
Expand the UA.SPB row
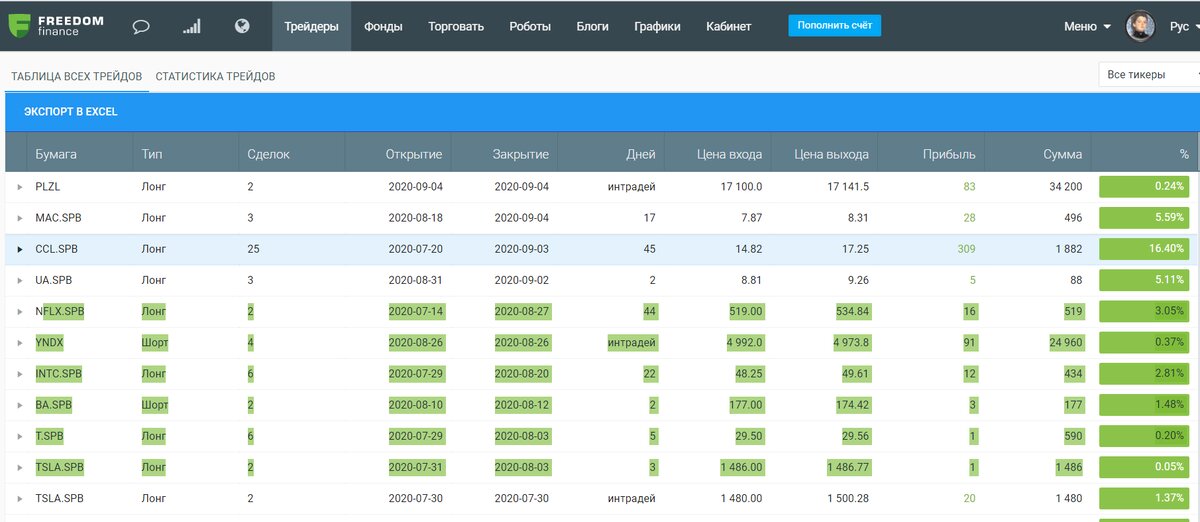pos(20,280)
